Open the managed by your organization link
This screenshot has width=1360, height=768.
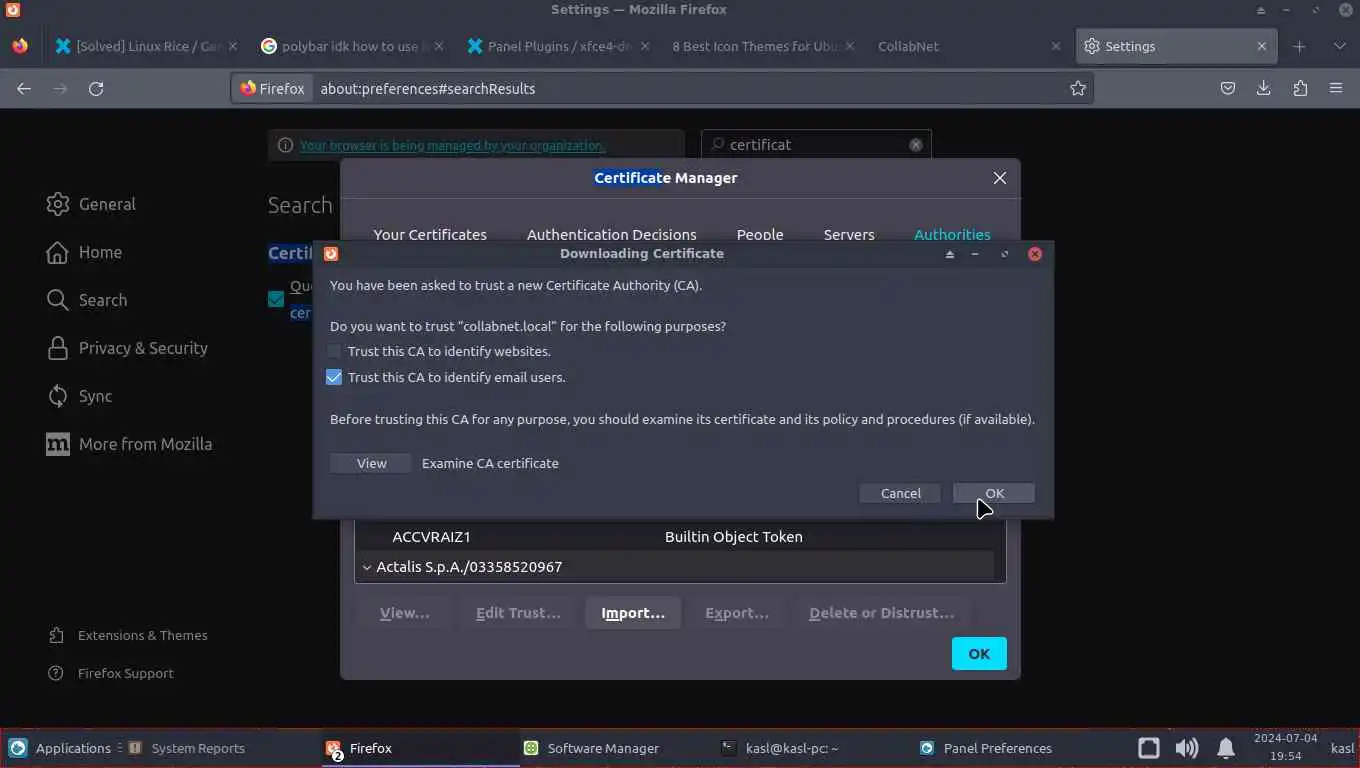click(452, 145)
